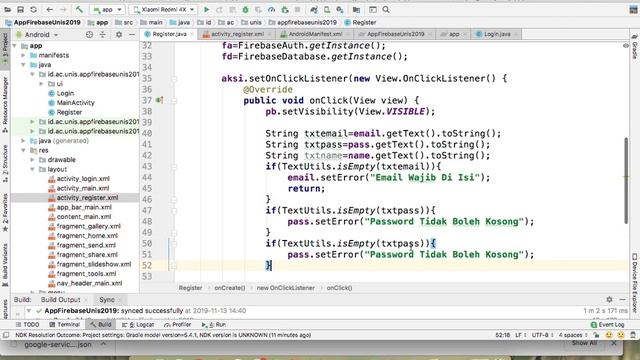
Task: Click the sad smiley feedback icon
Action: click(x=621, y=335)
